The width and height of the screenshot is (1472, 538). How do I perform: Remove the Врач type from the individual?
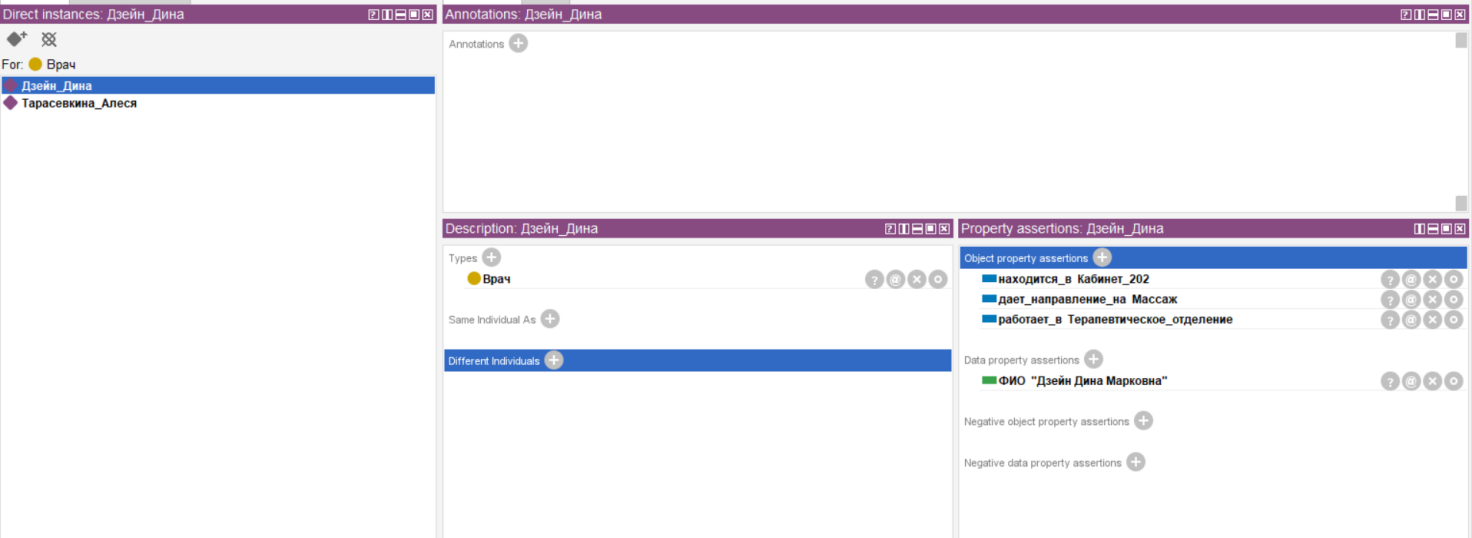pos(916,280)
